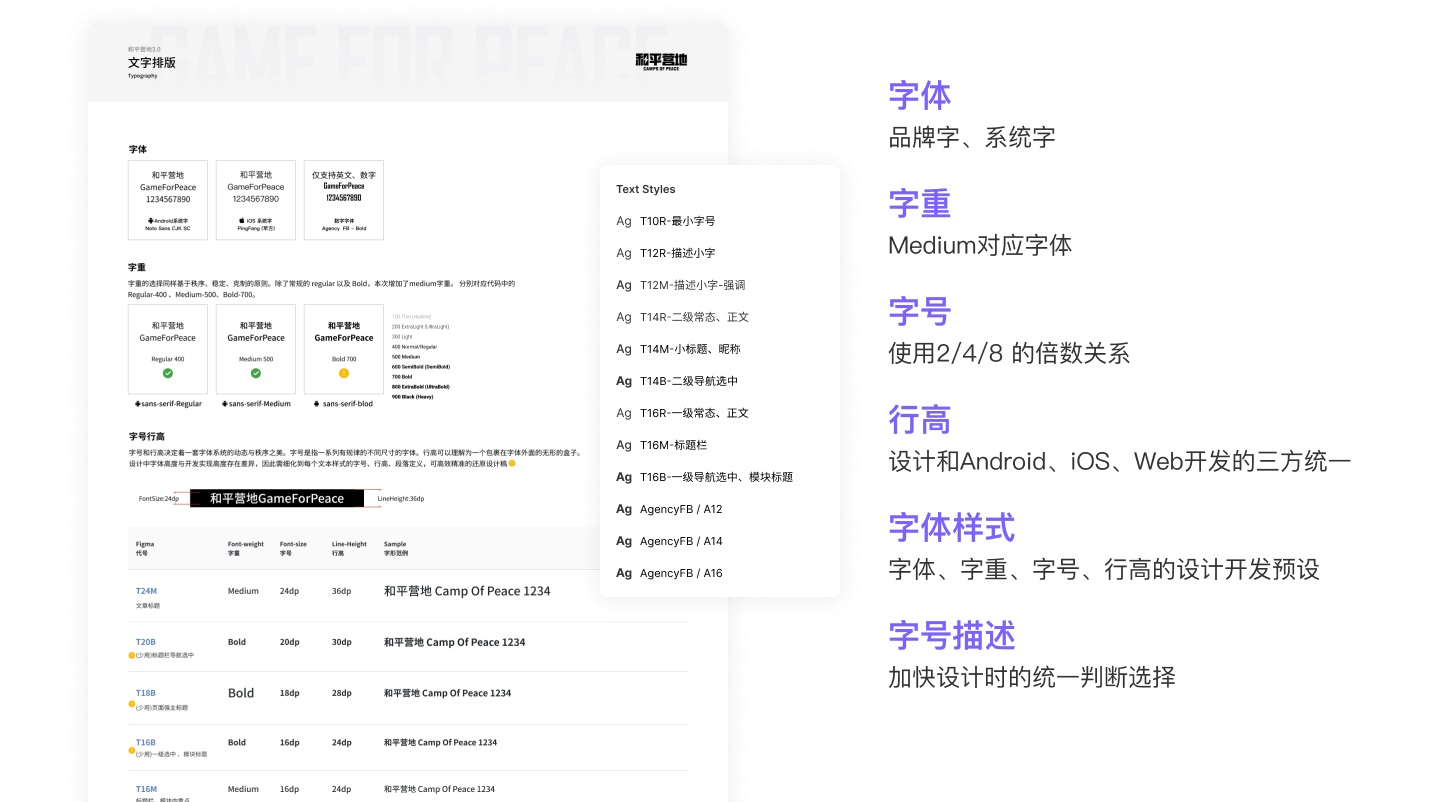The height and width of the screenshot is (802, 1440).
Task: Click the purple 字重 heading on the right
Action: click(x=920, y=204)
